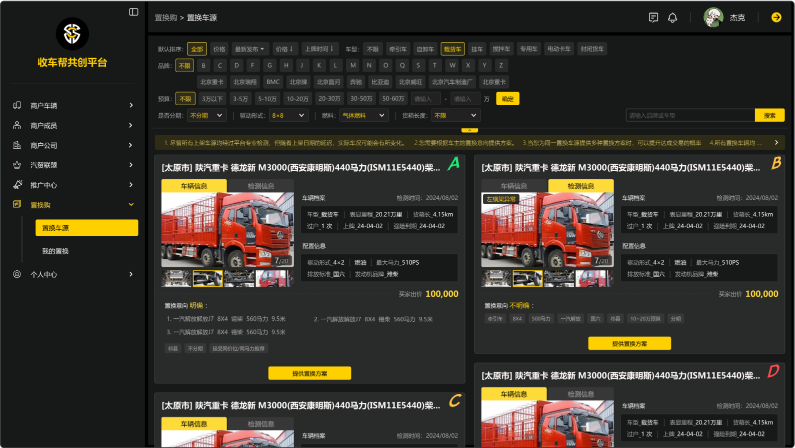
Task: Open the messages icon in the top bar
Action: pos(653,18)
